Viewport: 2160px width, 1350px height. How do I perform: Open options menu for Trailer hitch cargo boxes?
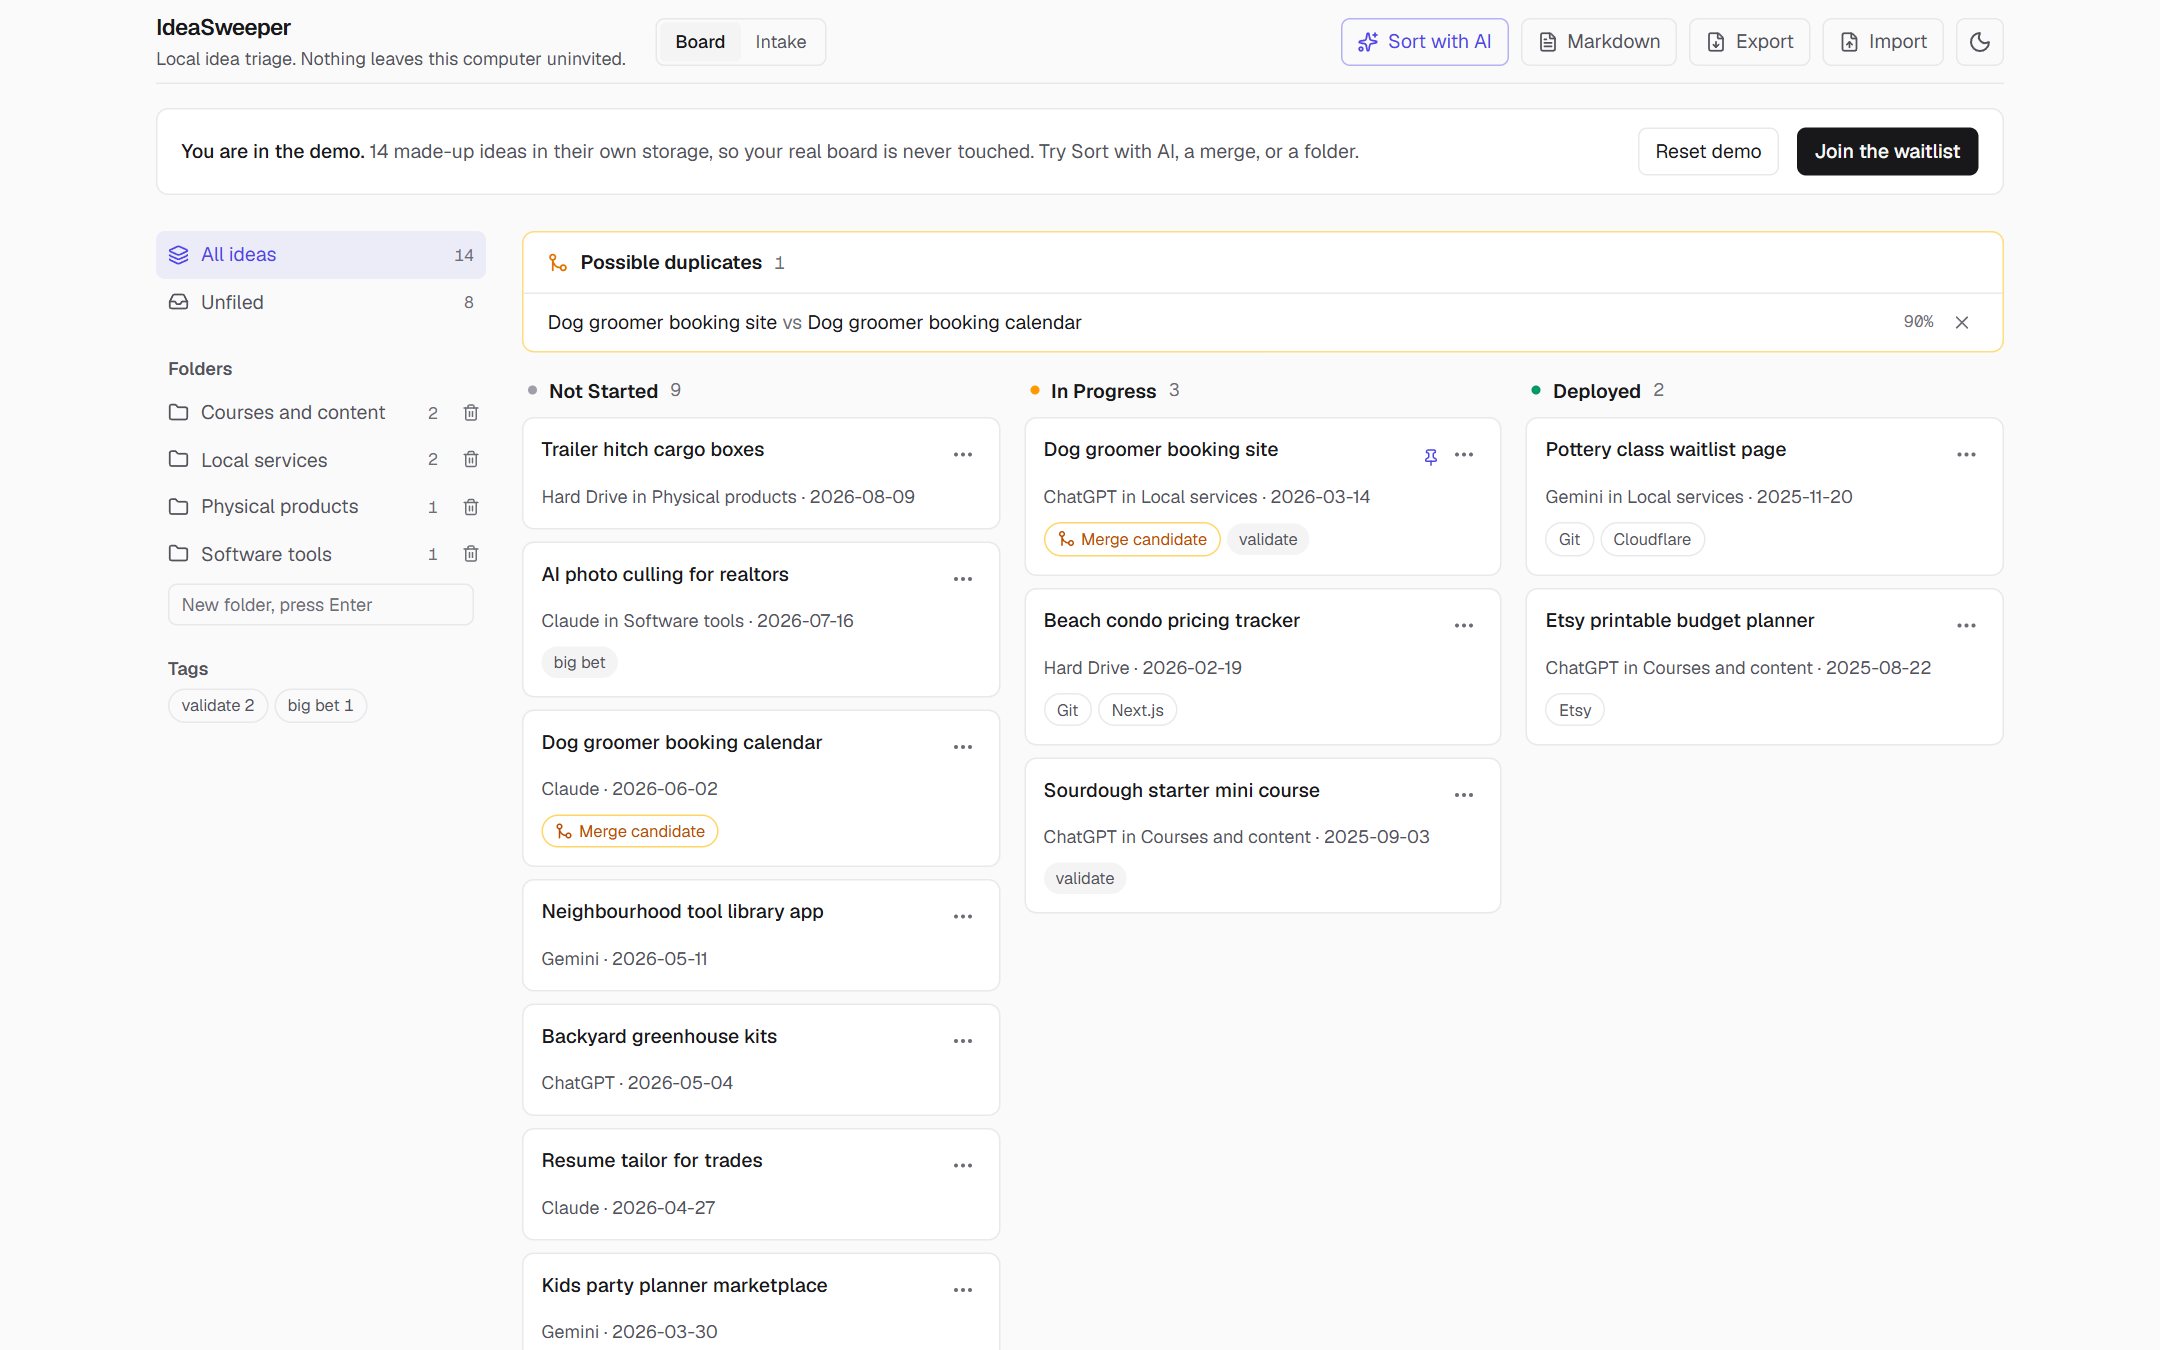963,455
